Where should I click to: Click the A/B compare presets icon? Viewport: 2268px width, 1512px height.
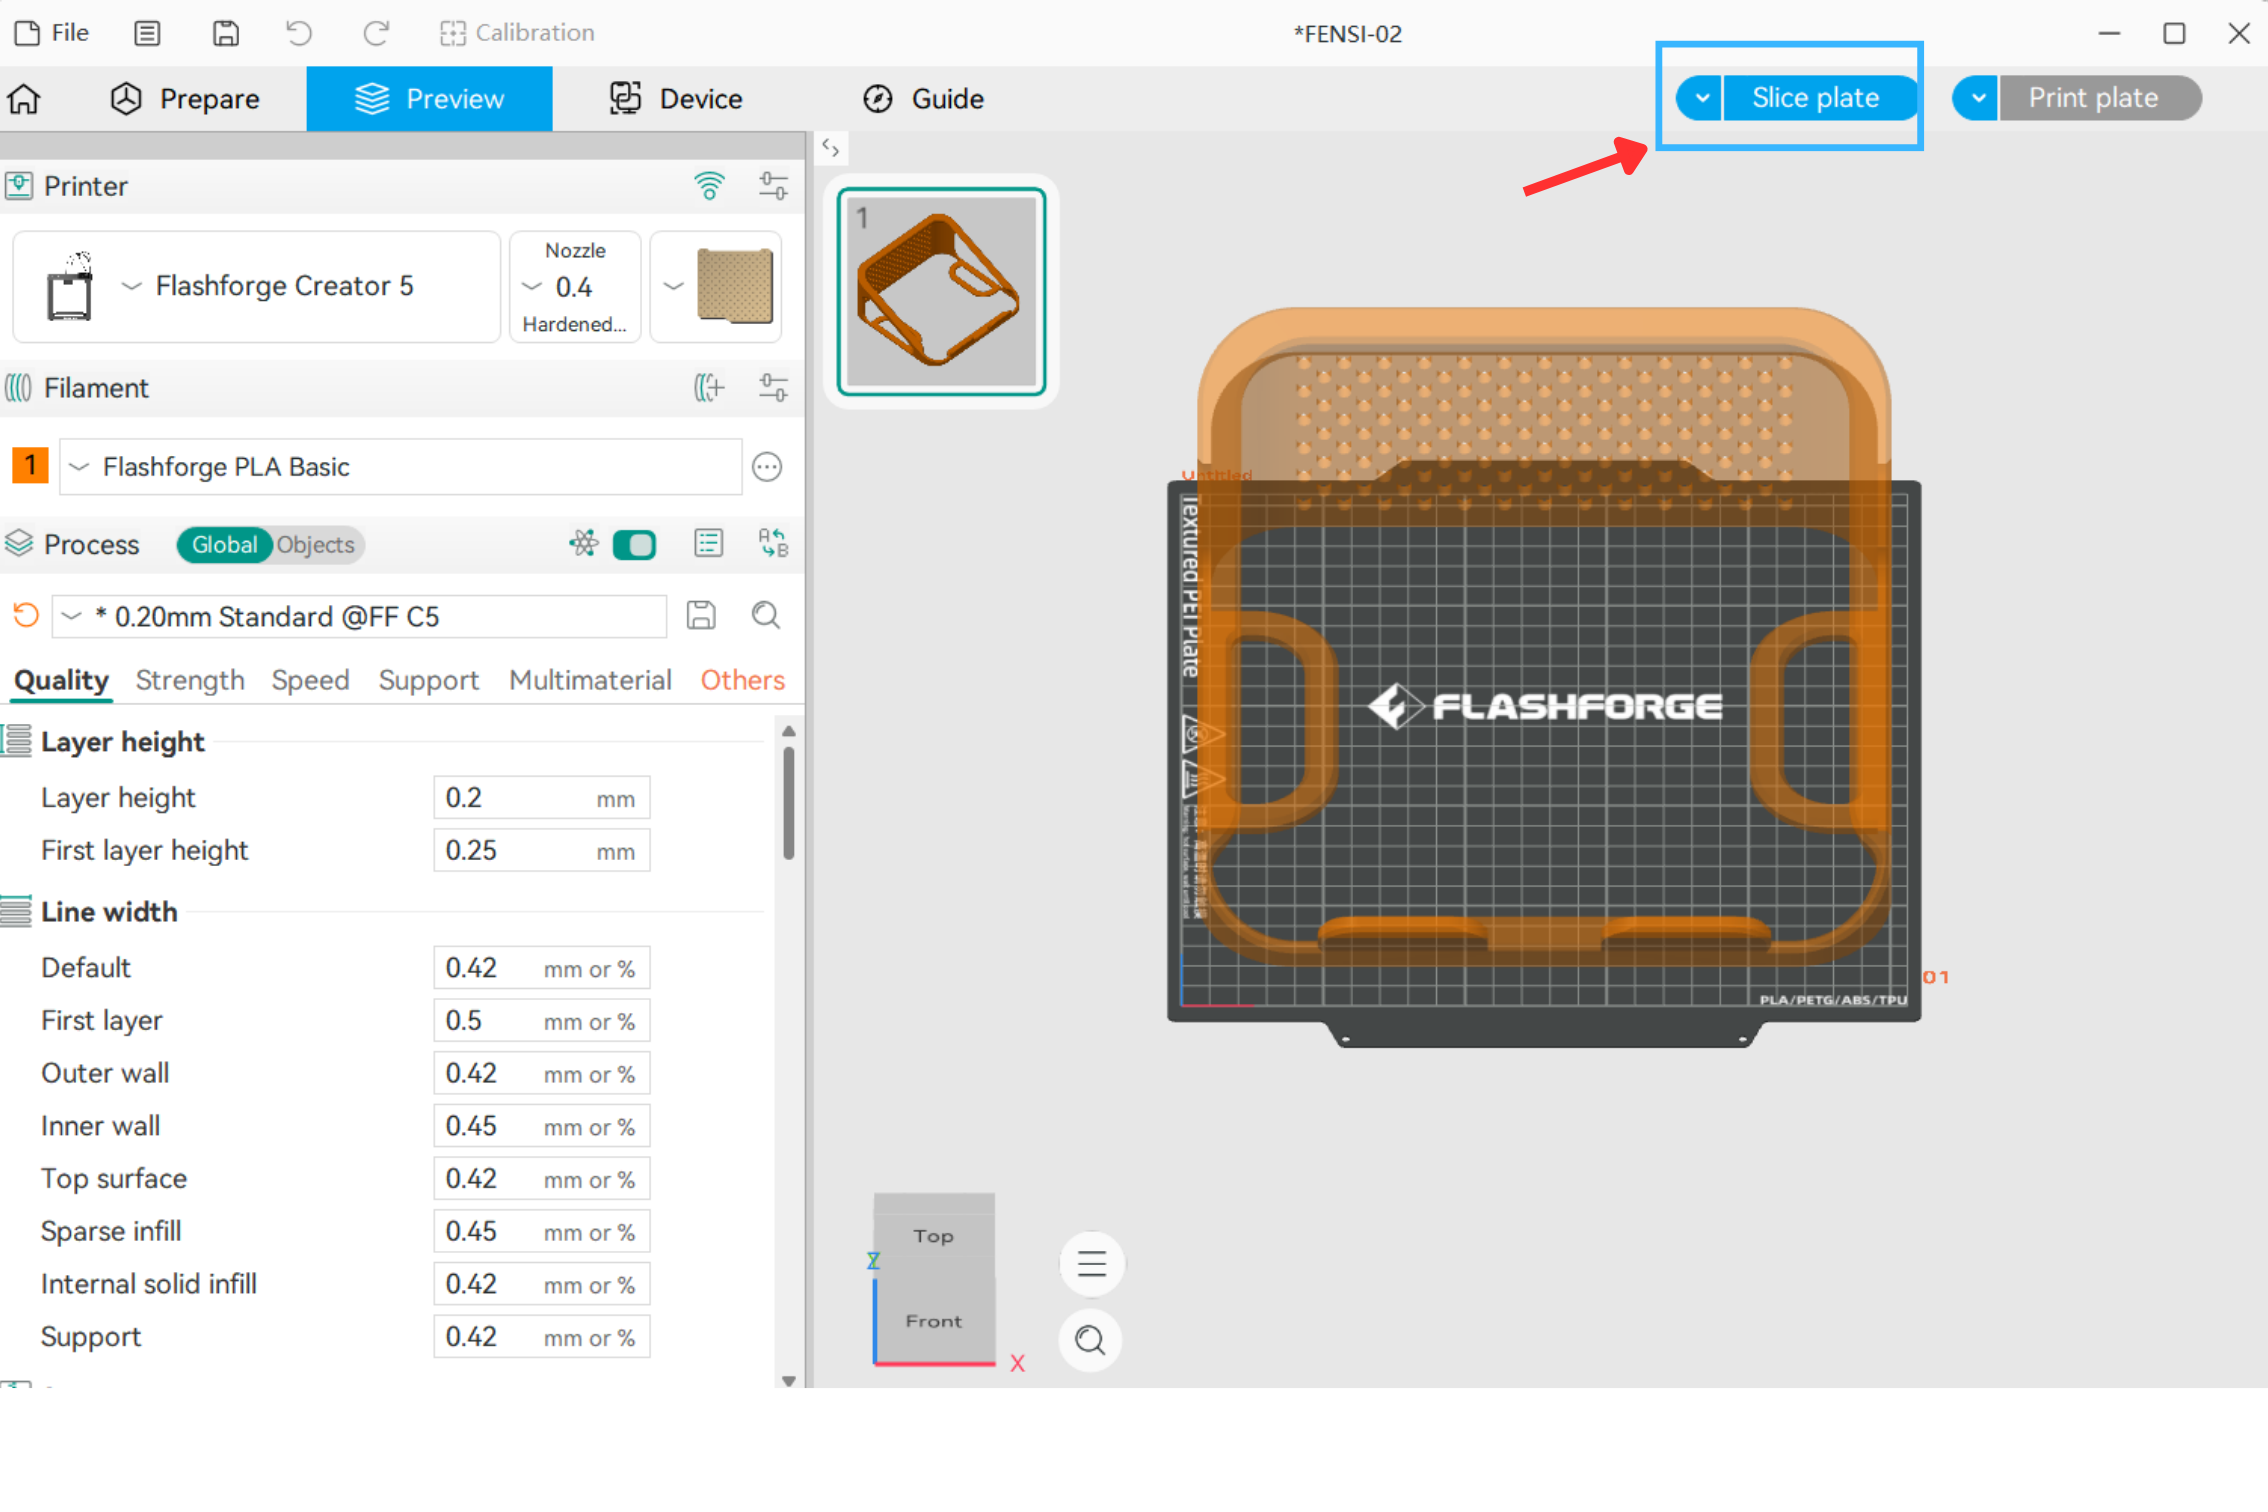click(773, 544)
